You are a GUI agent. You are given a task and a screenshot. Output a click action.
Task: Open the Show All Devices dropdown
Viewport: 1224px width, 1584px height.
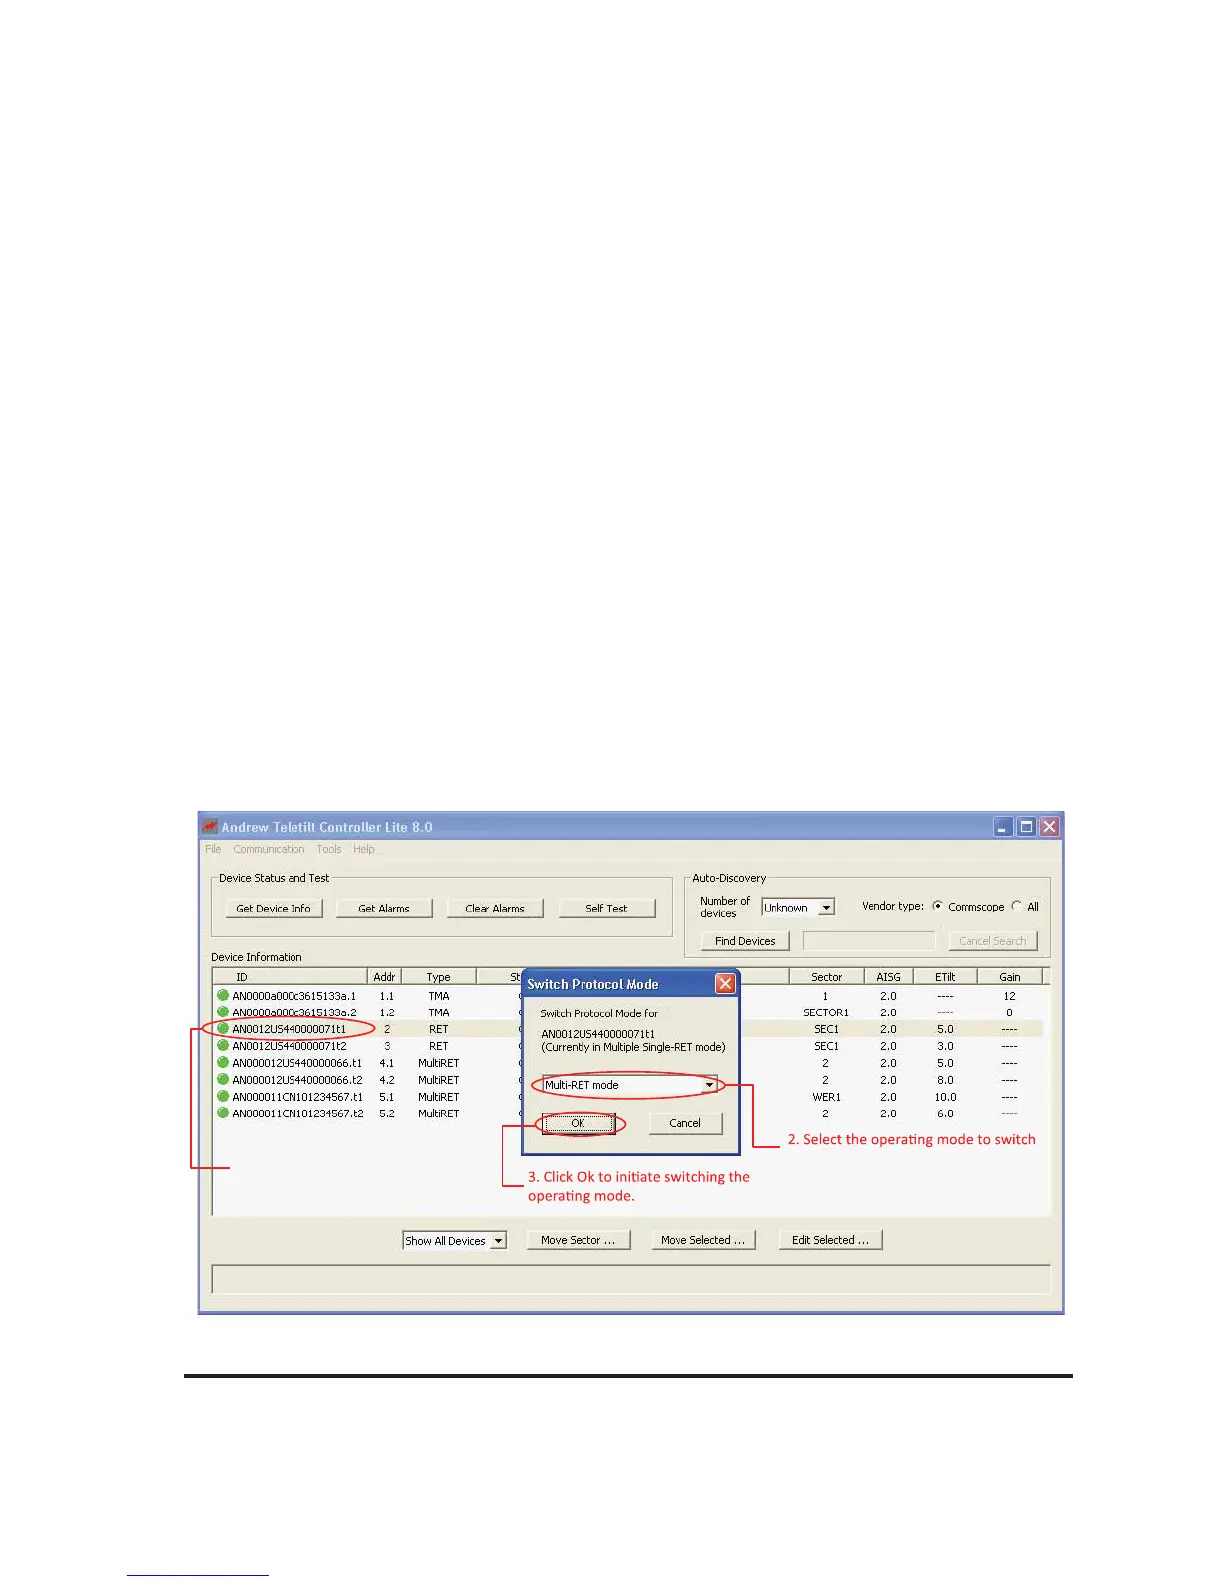[x=499, y=1241]
